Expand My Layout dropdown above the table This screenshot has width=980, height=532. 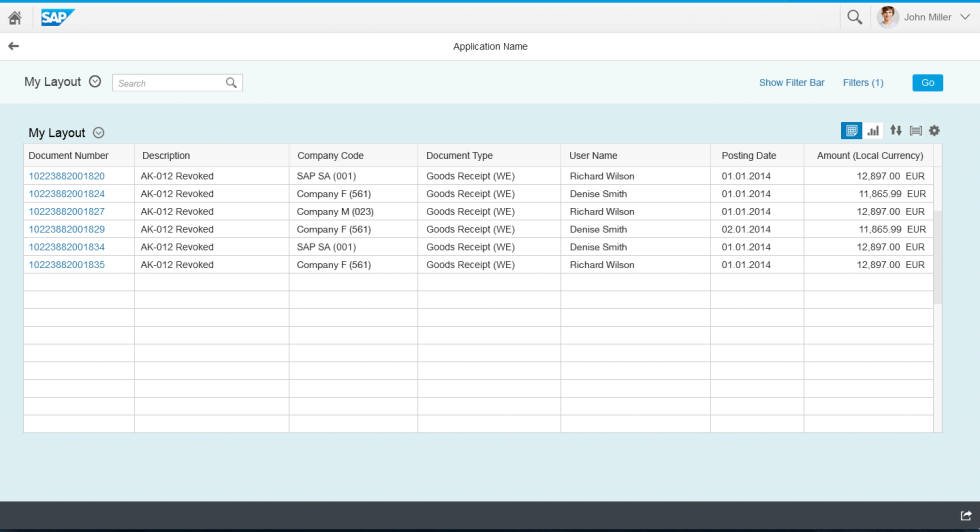pos(99,133)
